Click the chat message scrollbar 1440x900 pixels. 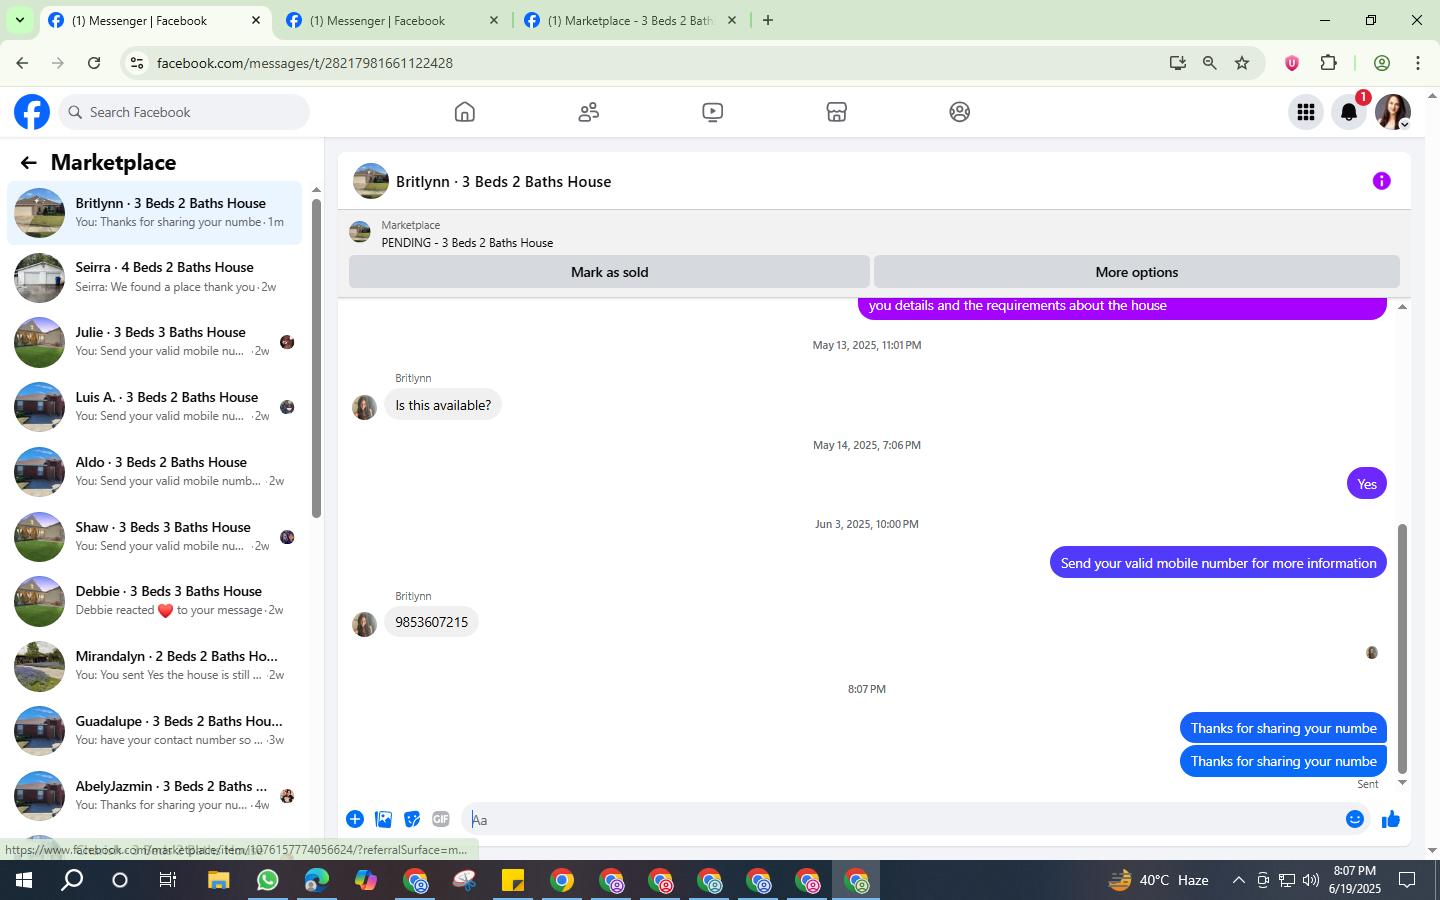1402,648
